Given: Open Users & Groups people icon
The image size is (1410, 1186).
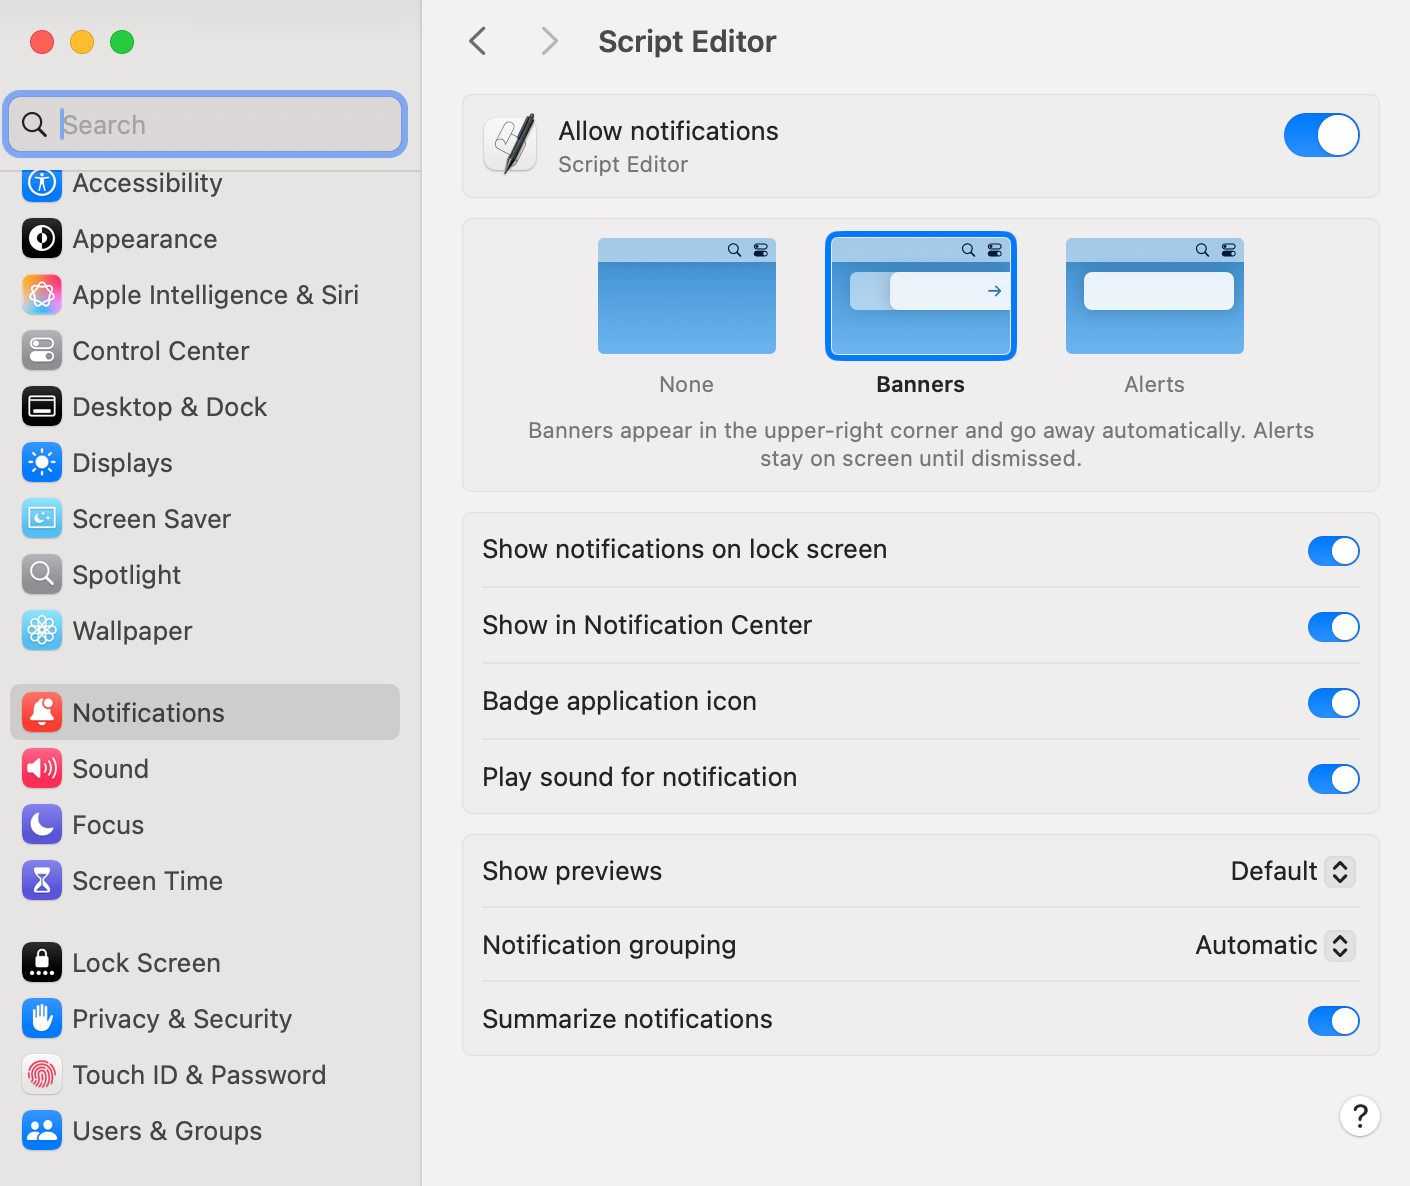Looking at the screenshot, I should [x=42, y=1131].
